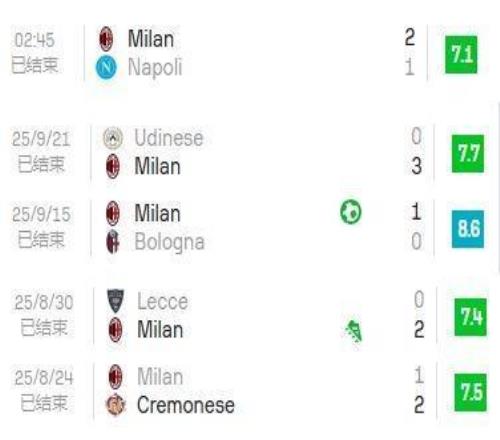Select the 7.7 rating for Udinese match
500x440 pixels.
click(468, 154)
